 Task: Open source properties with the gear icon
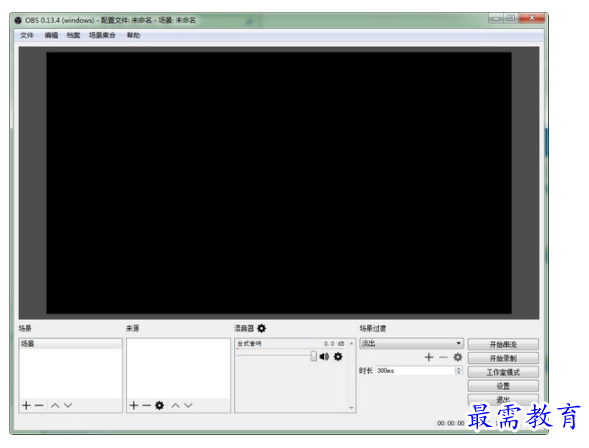[160, 406]
